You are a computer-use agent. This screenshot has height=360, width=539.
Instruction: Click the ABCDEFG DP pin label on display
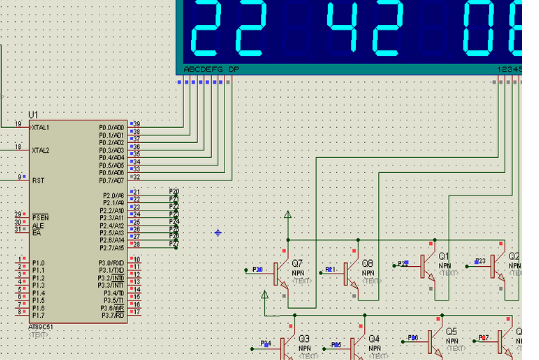click(x=211, y=69)
